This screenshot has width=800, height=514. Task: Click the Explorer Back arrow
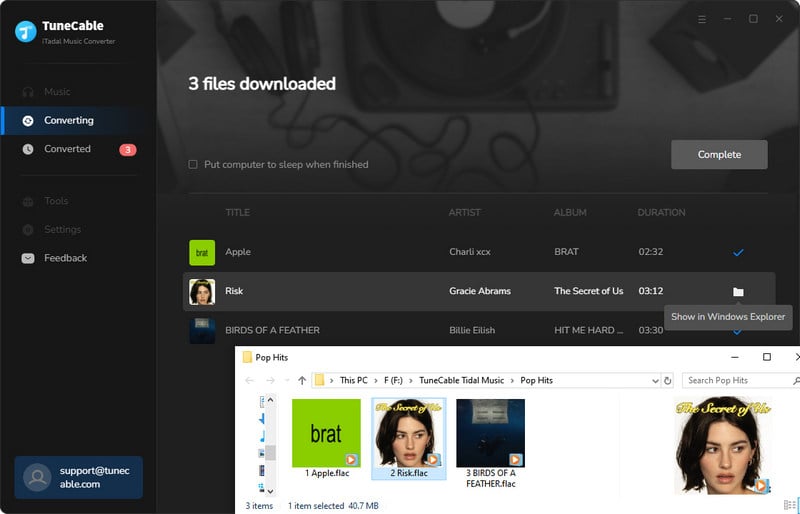249,380
